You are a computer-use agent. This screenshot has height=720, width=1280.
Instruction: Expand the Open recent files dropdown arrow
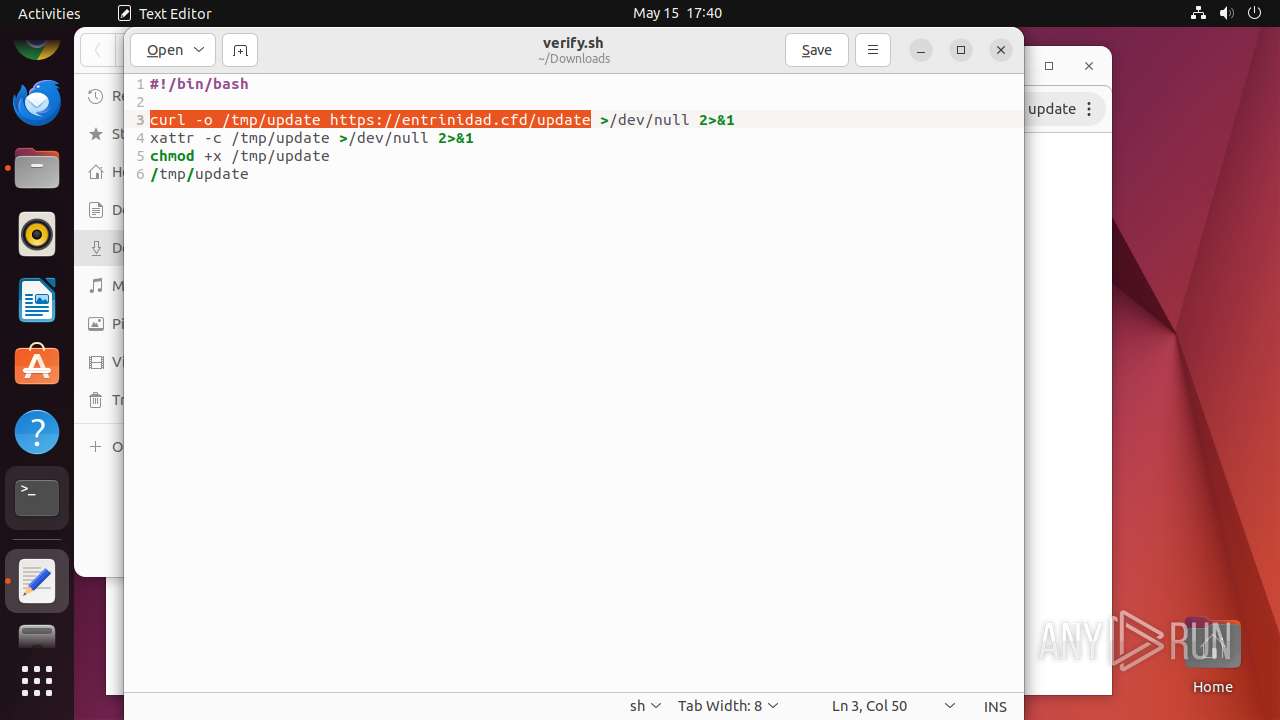(199, 50)
